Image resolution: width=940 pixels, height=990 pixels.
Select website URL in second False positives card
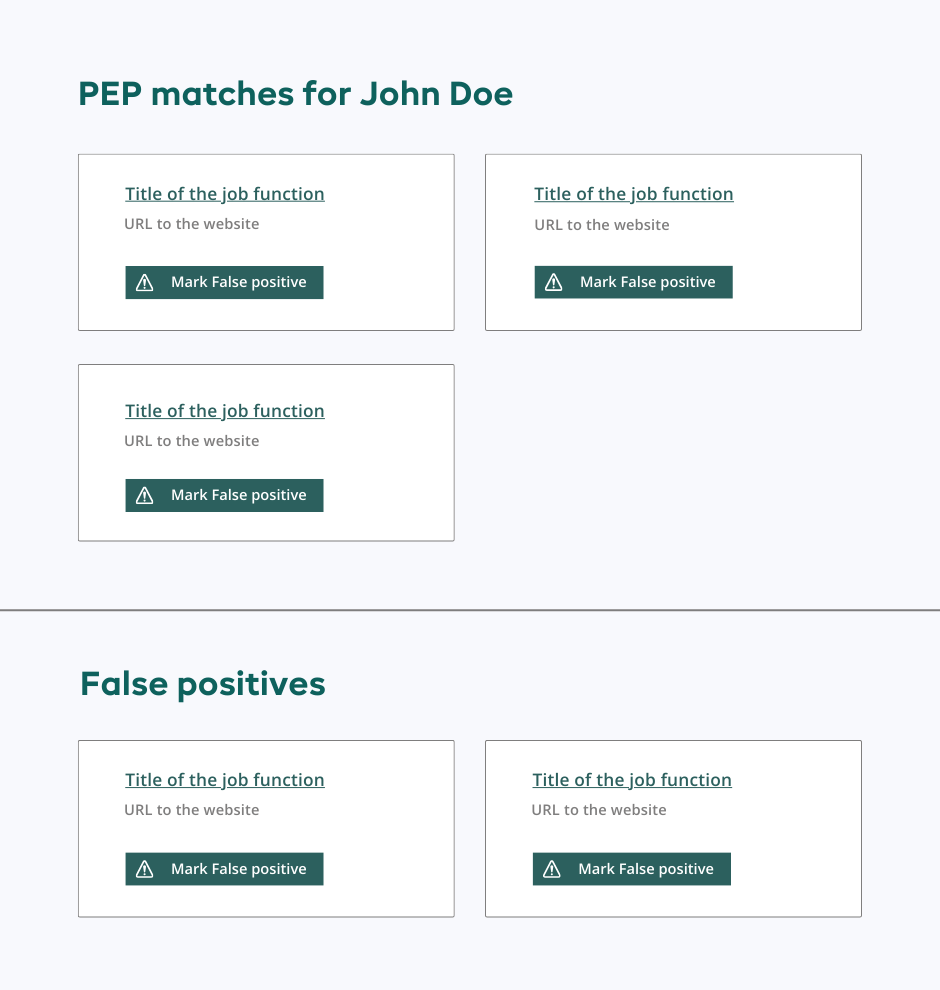pyautogui.click(x=599, y=810)
